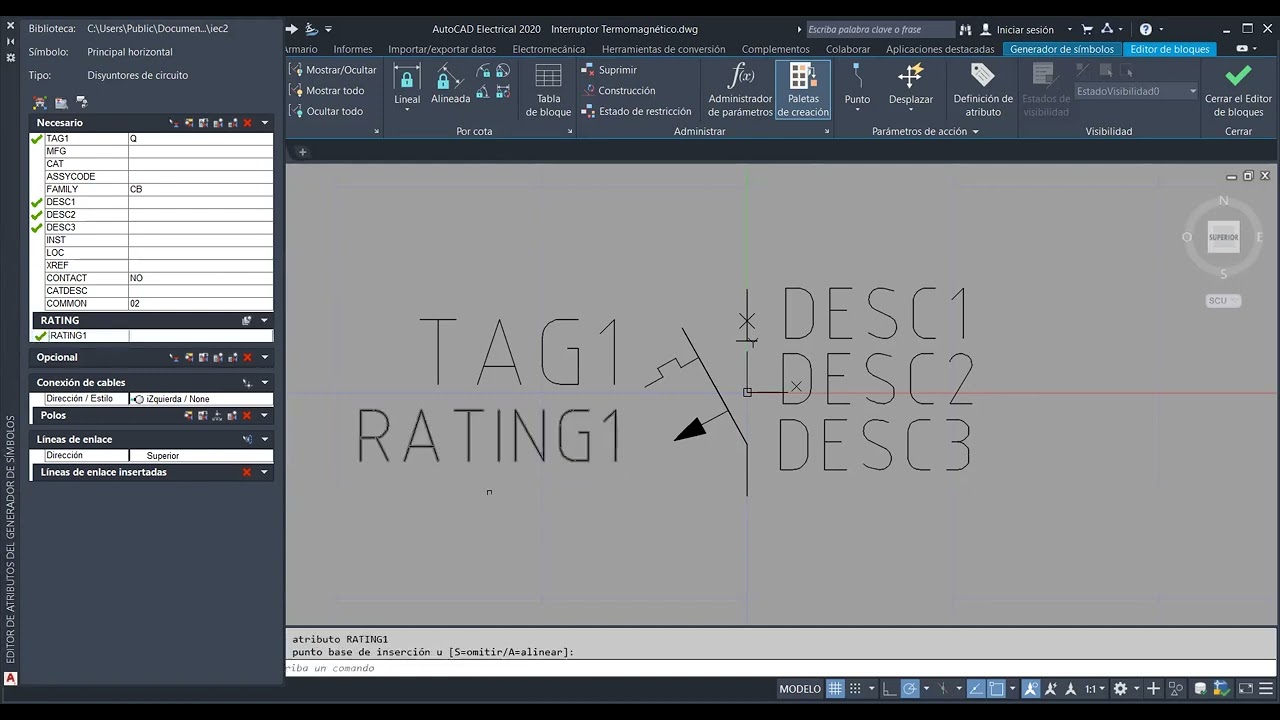
Task: Add a new drawing tab with plus
Action: 302,152
